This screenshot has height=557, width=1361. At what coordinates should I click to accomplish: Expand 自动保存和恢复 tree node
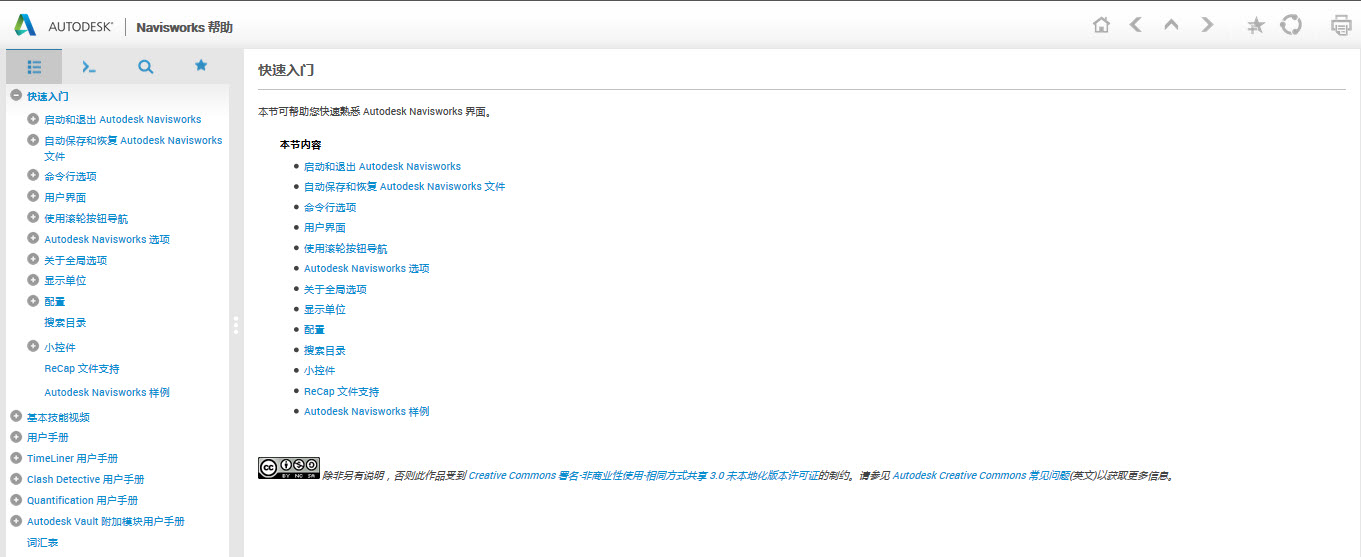coord(33,140)
